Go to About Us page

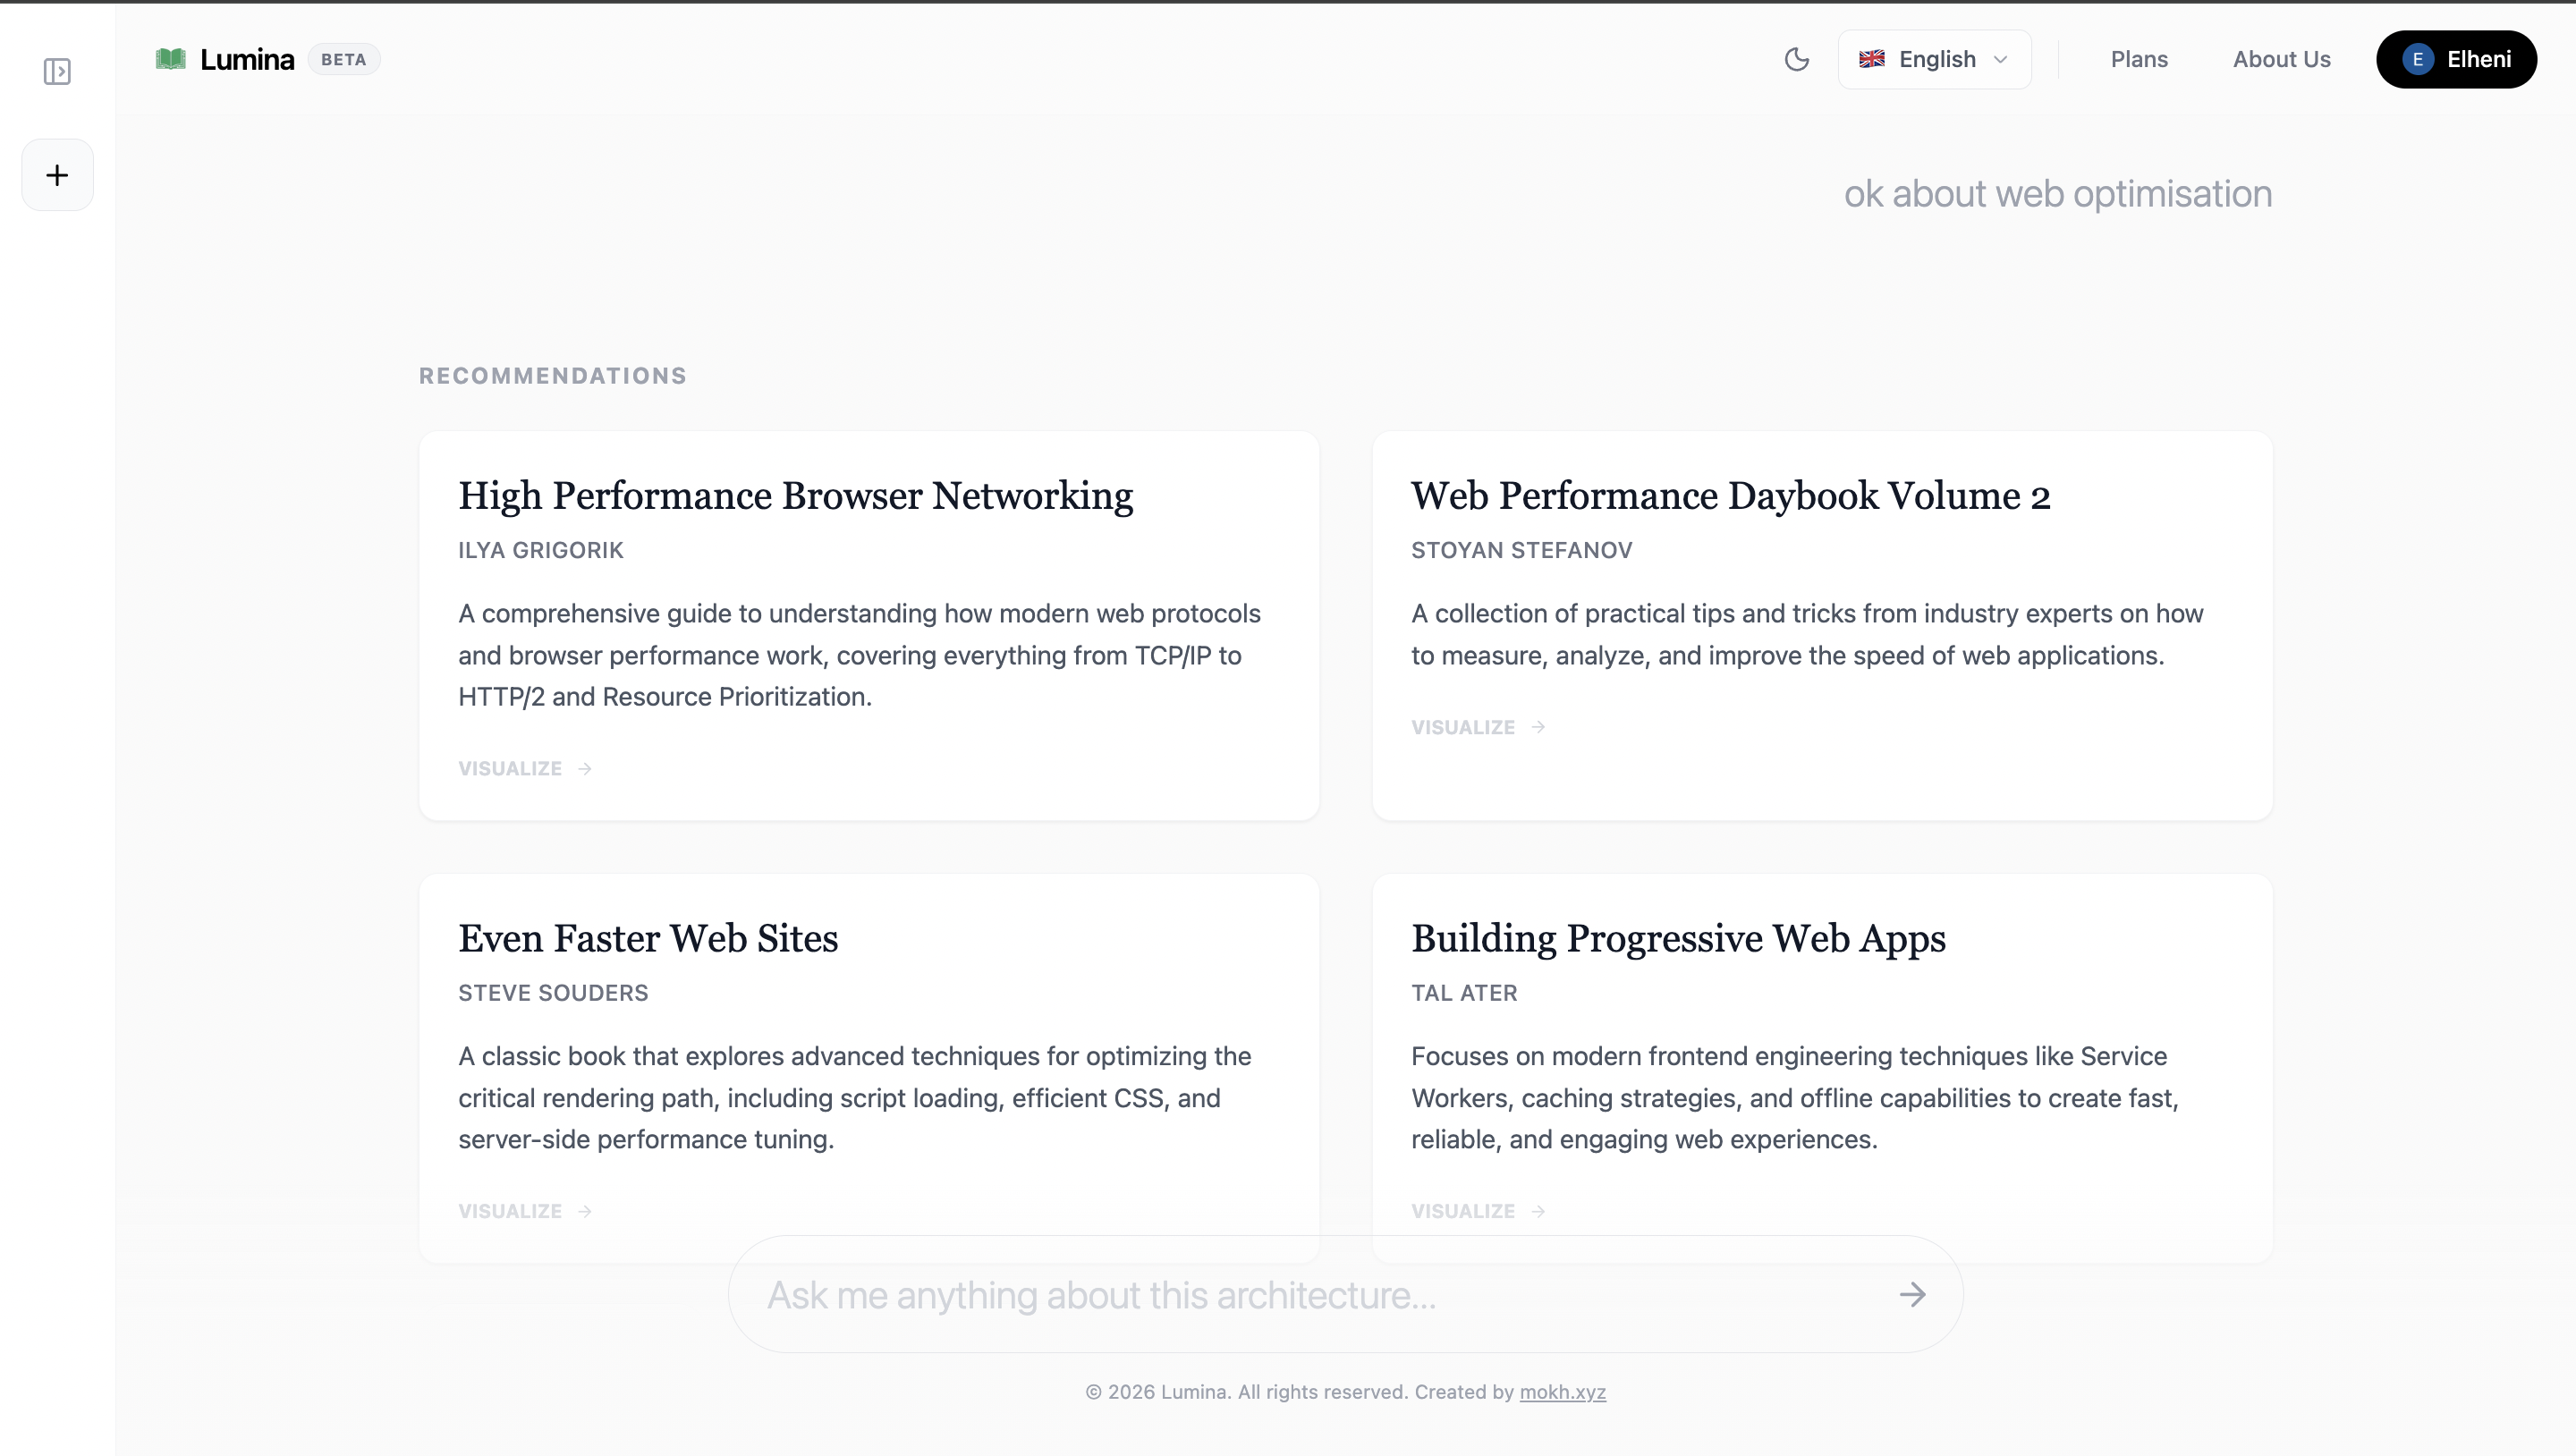[2281, 59]
